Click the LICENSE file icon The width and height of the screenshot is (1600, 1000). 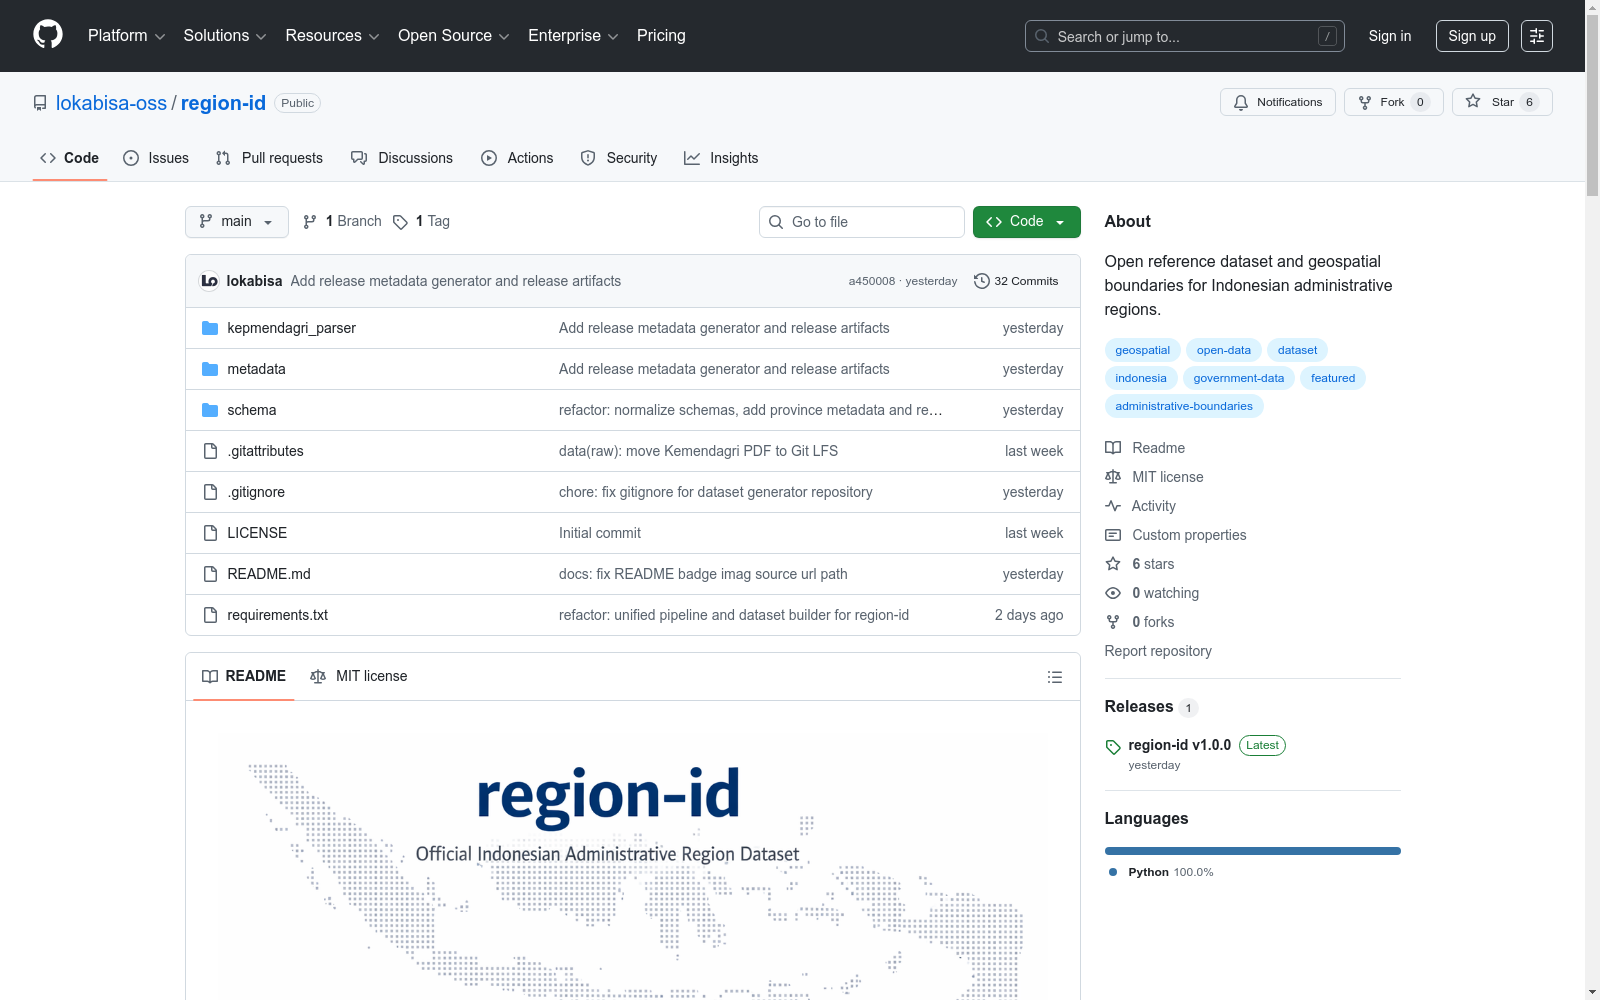[210, 533]
